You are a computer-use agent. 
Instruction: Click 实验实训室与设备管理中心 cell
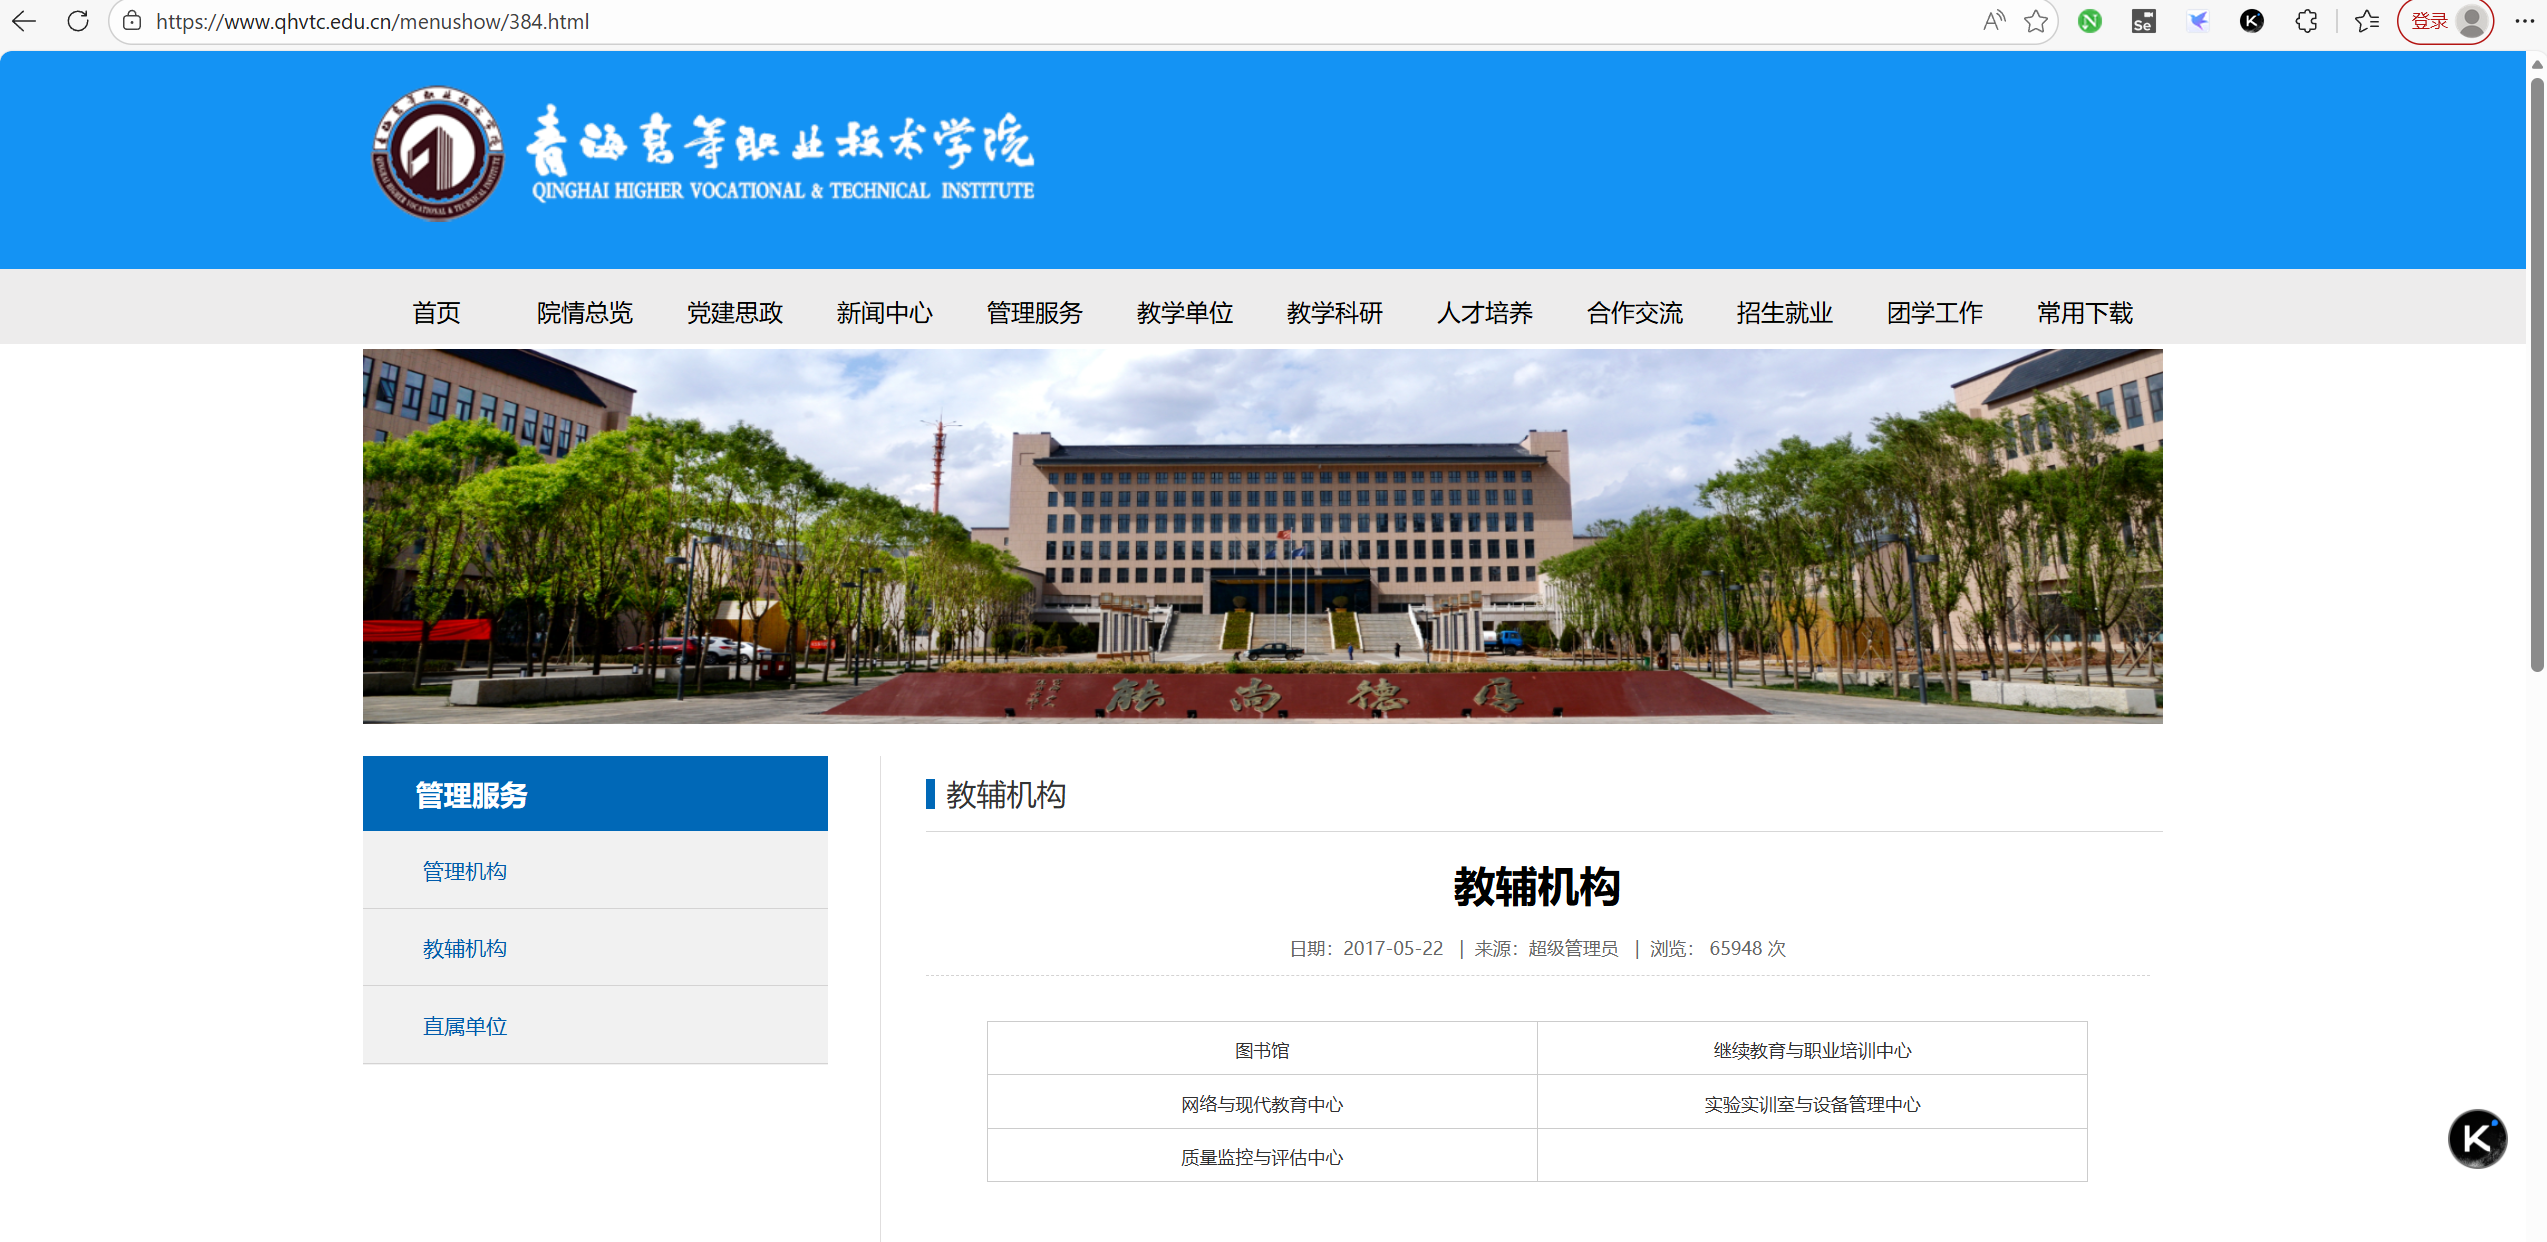pos(1812,1104)
